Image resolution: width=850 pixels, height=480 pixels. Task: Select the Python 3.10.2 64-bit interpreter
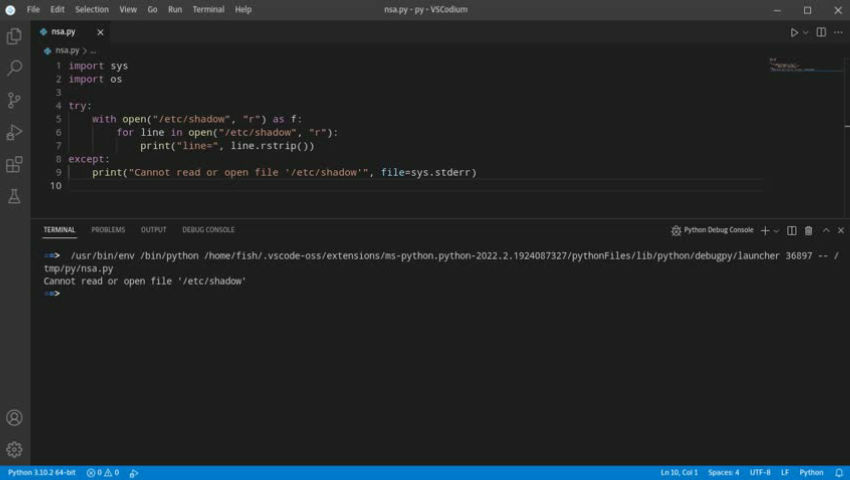[41, 473]
